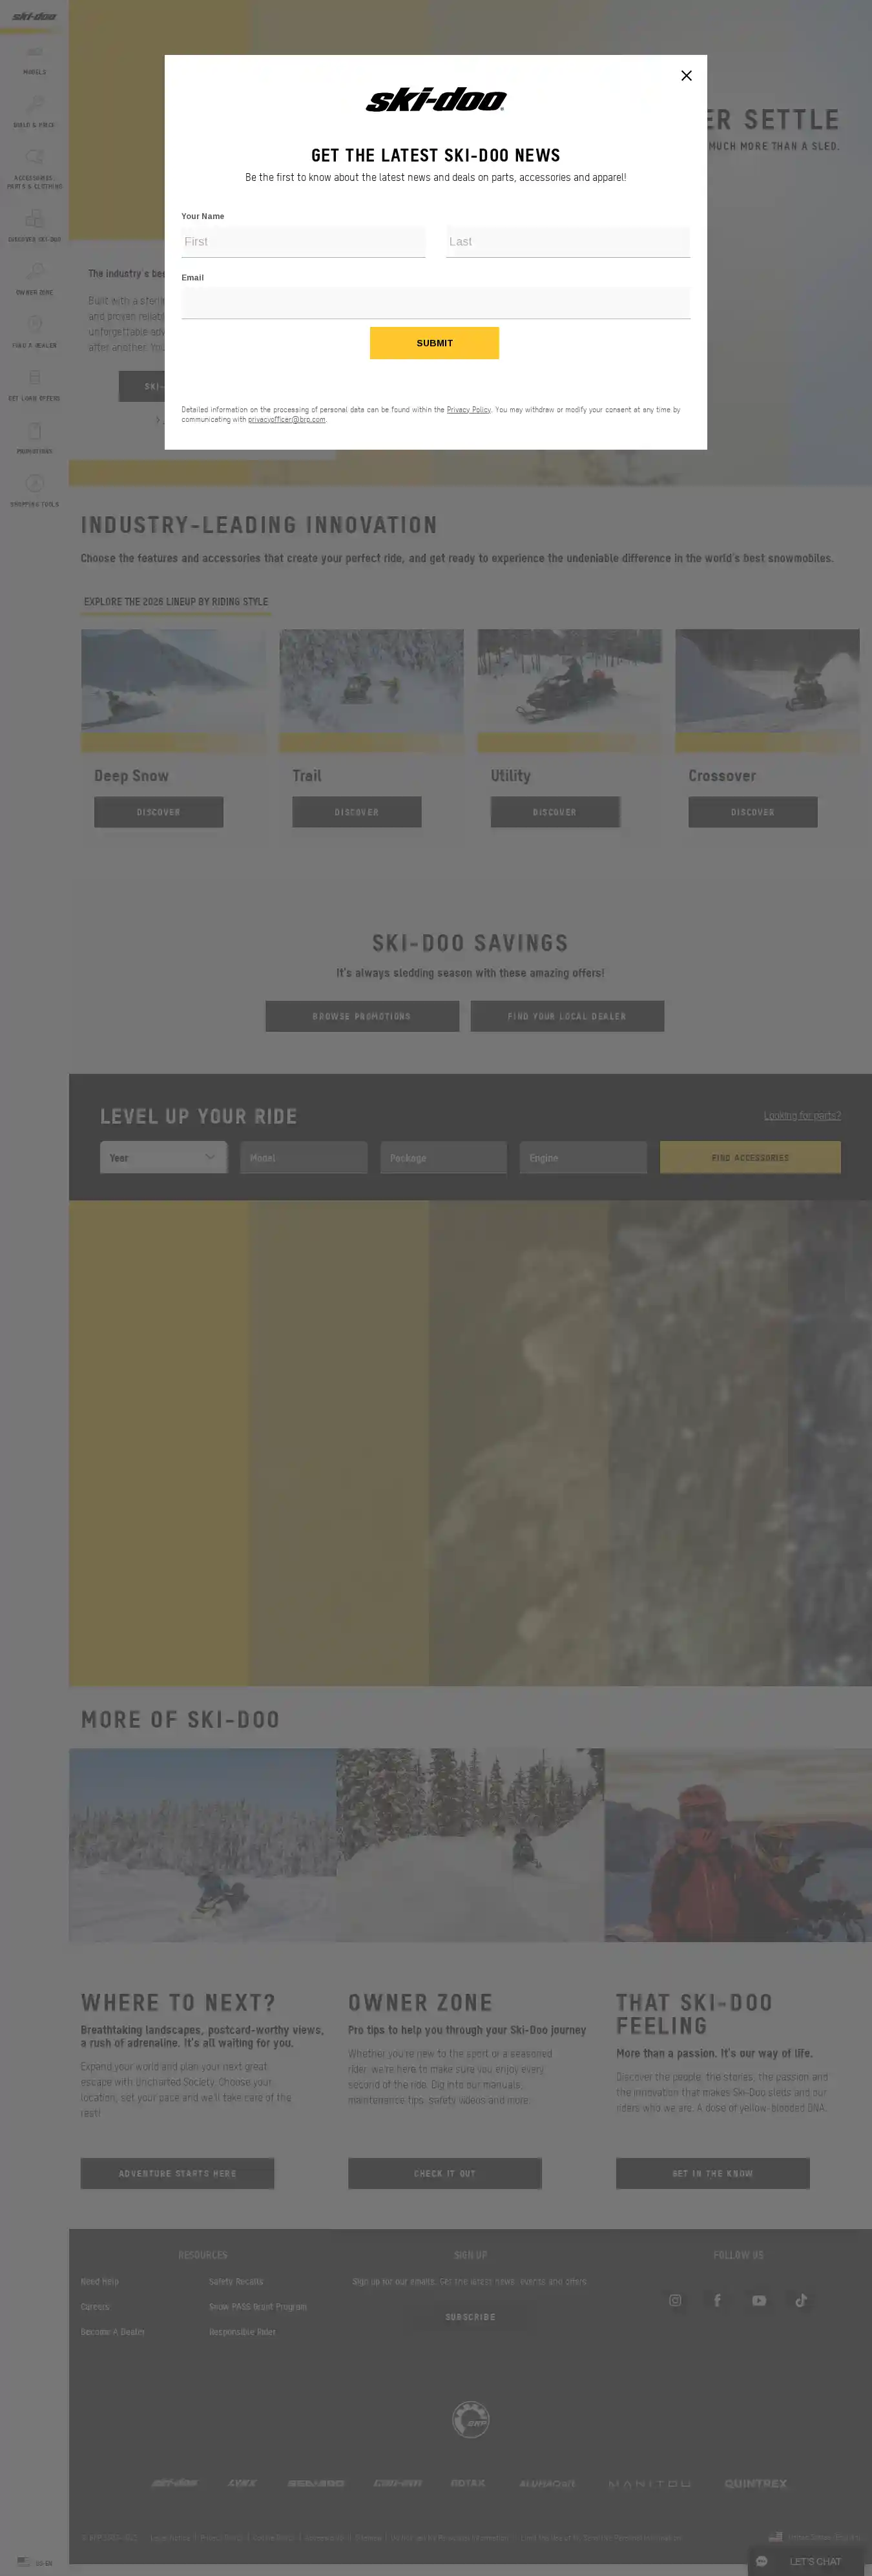Viewport: 872px width, 2576px height.
Task: Follow the Privacy Policy link in popup
Action: point(468,410)
